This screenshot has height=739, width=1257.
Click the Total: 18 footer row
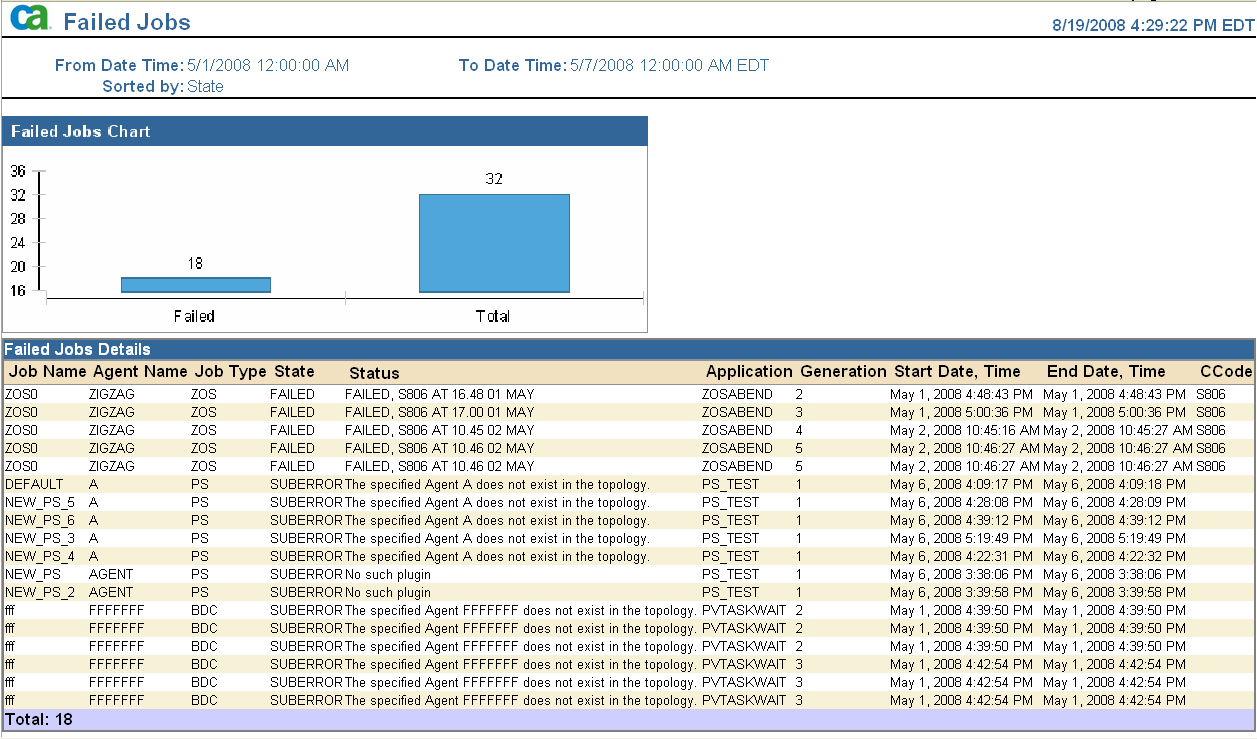39,719
